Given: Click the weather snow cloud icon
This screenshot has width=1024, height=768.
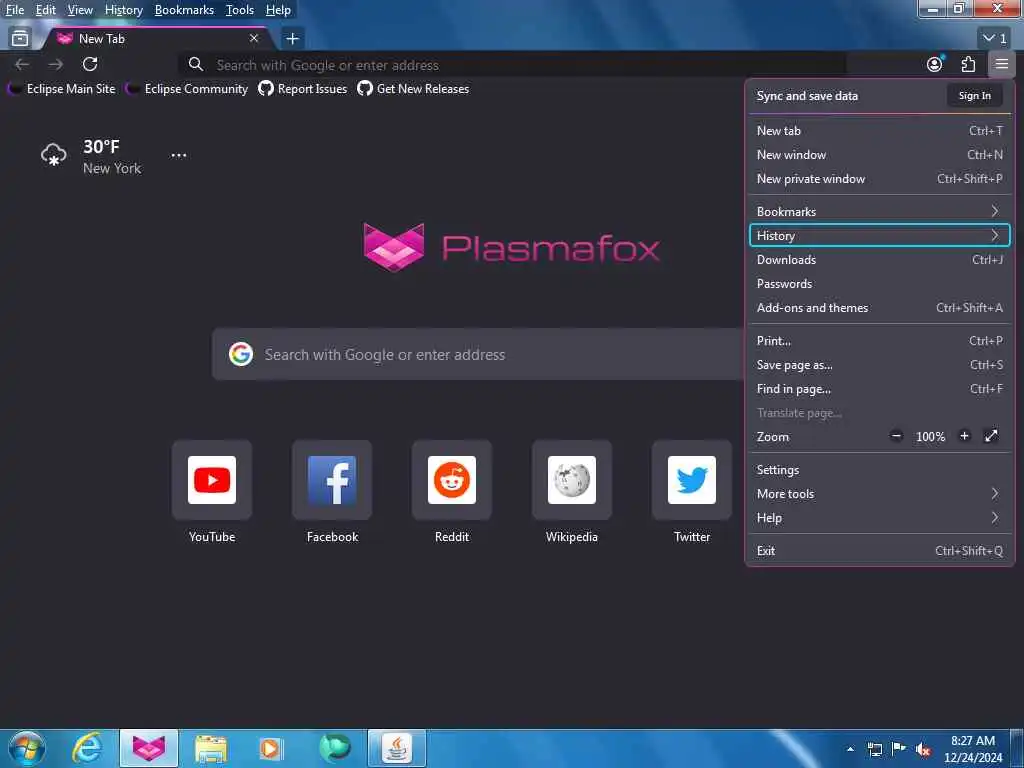Looking at the screenshot, I should click(54, 155).
